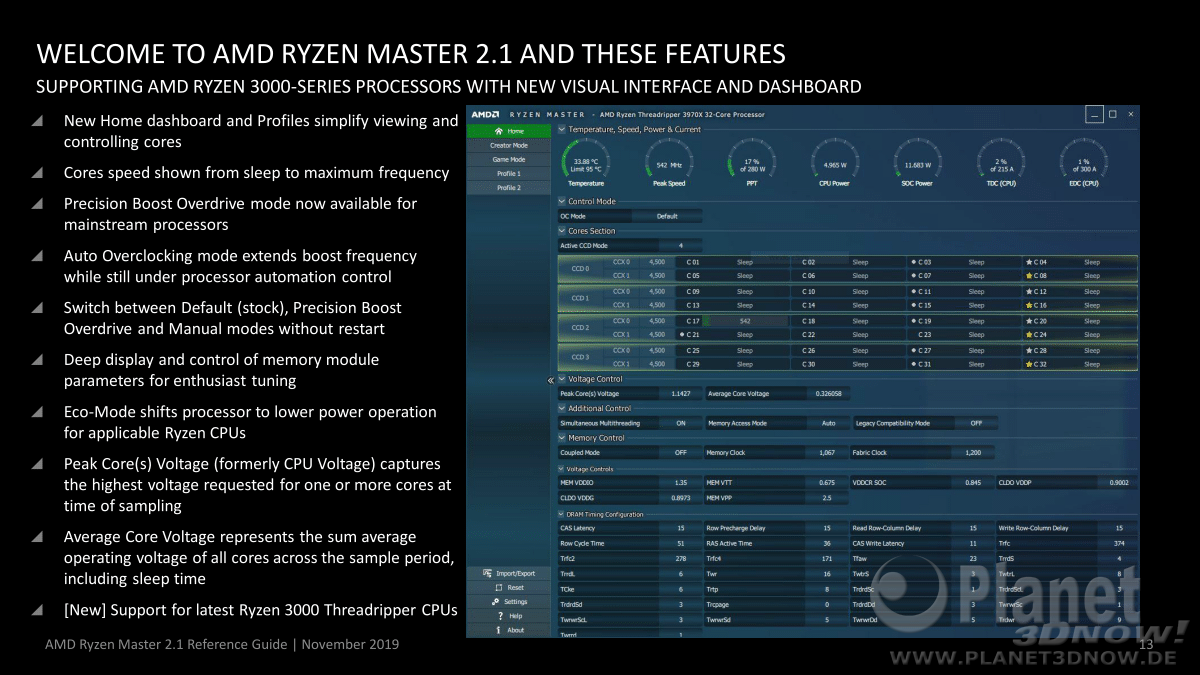Click the CCD 0 group label

click(x=580, y=269)
